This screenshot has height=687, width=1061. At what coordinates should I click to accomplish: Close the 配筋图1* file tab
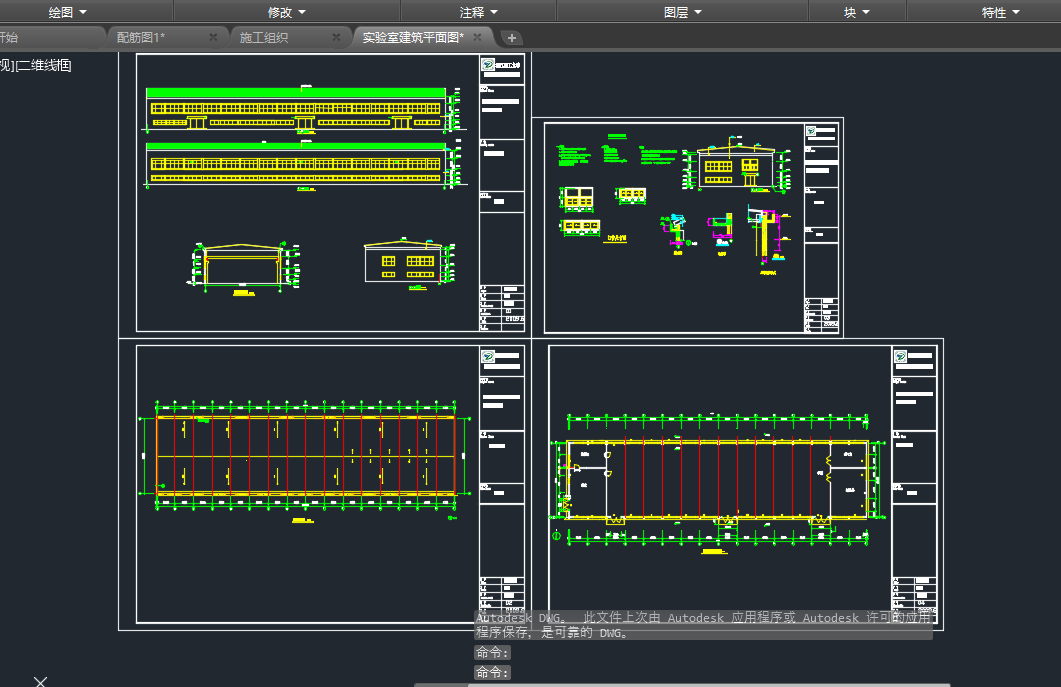(x=213, y=38)
